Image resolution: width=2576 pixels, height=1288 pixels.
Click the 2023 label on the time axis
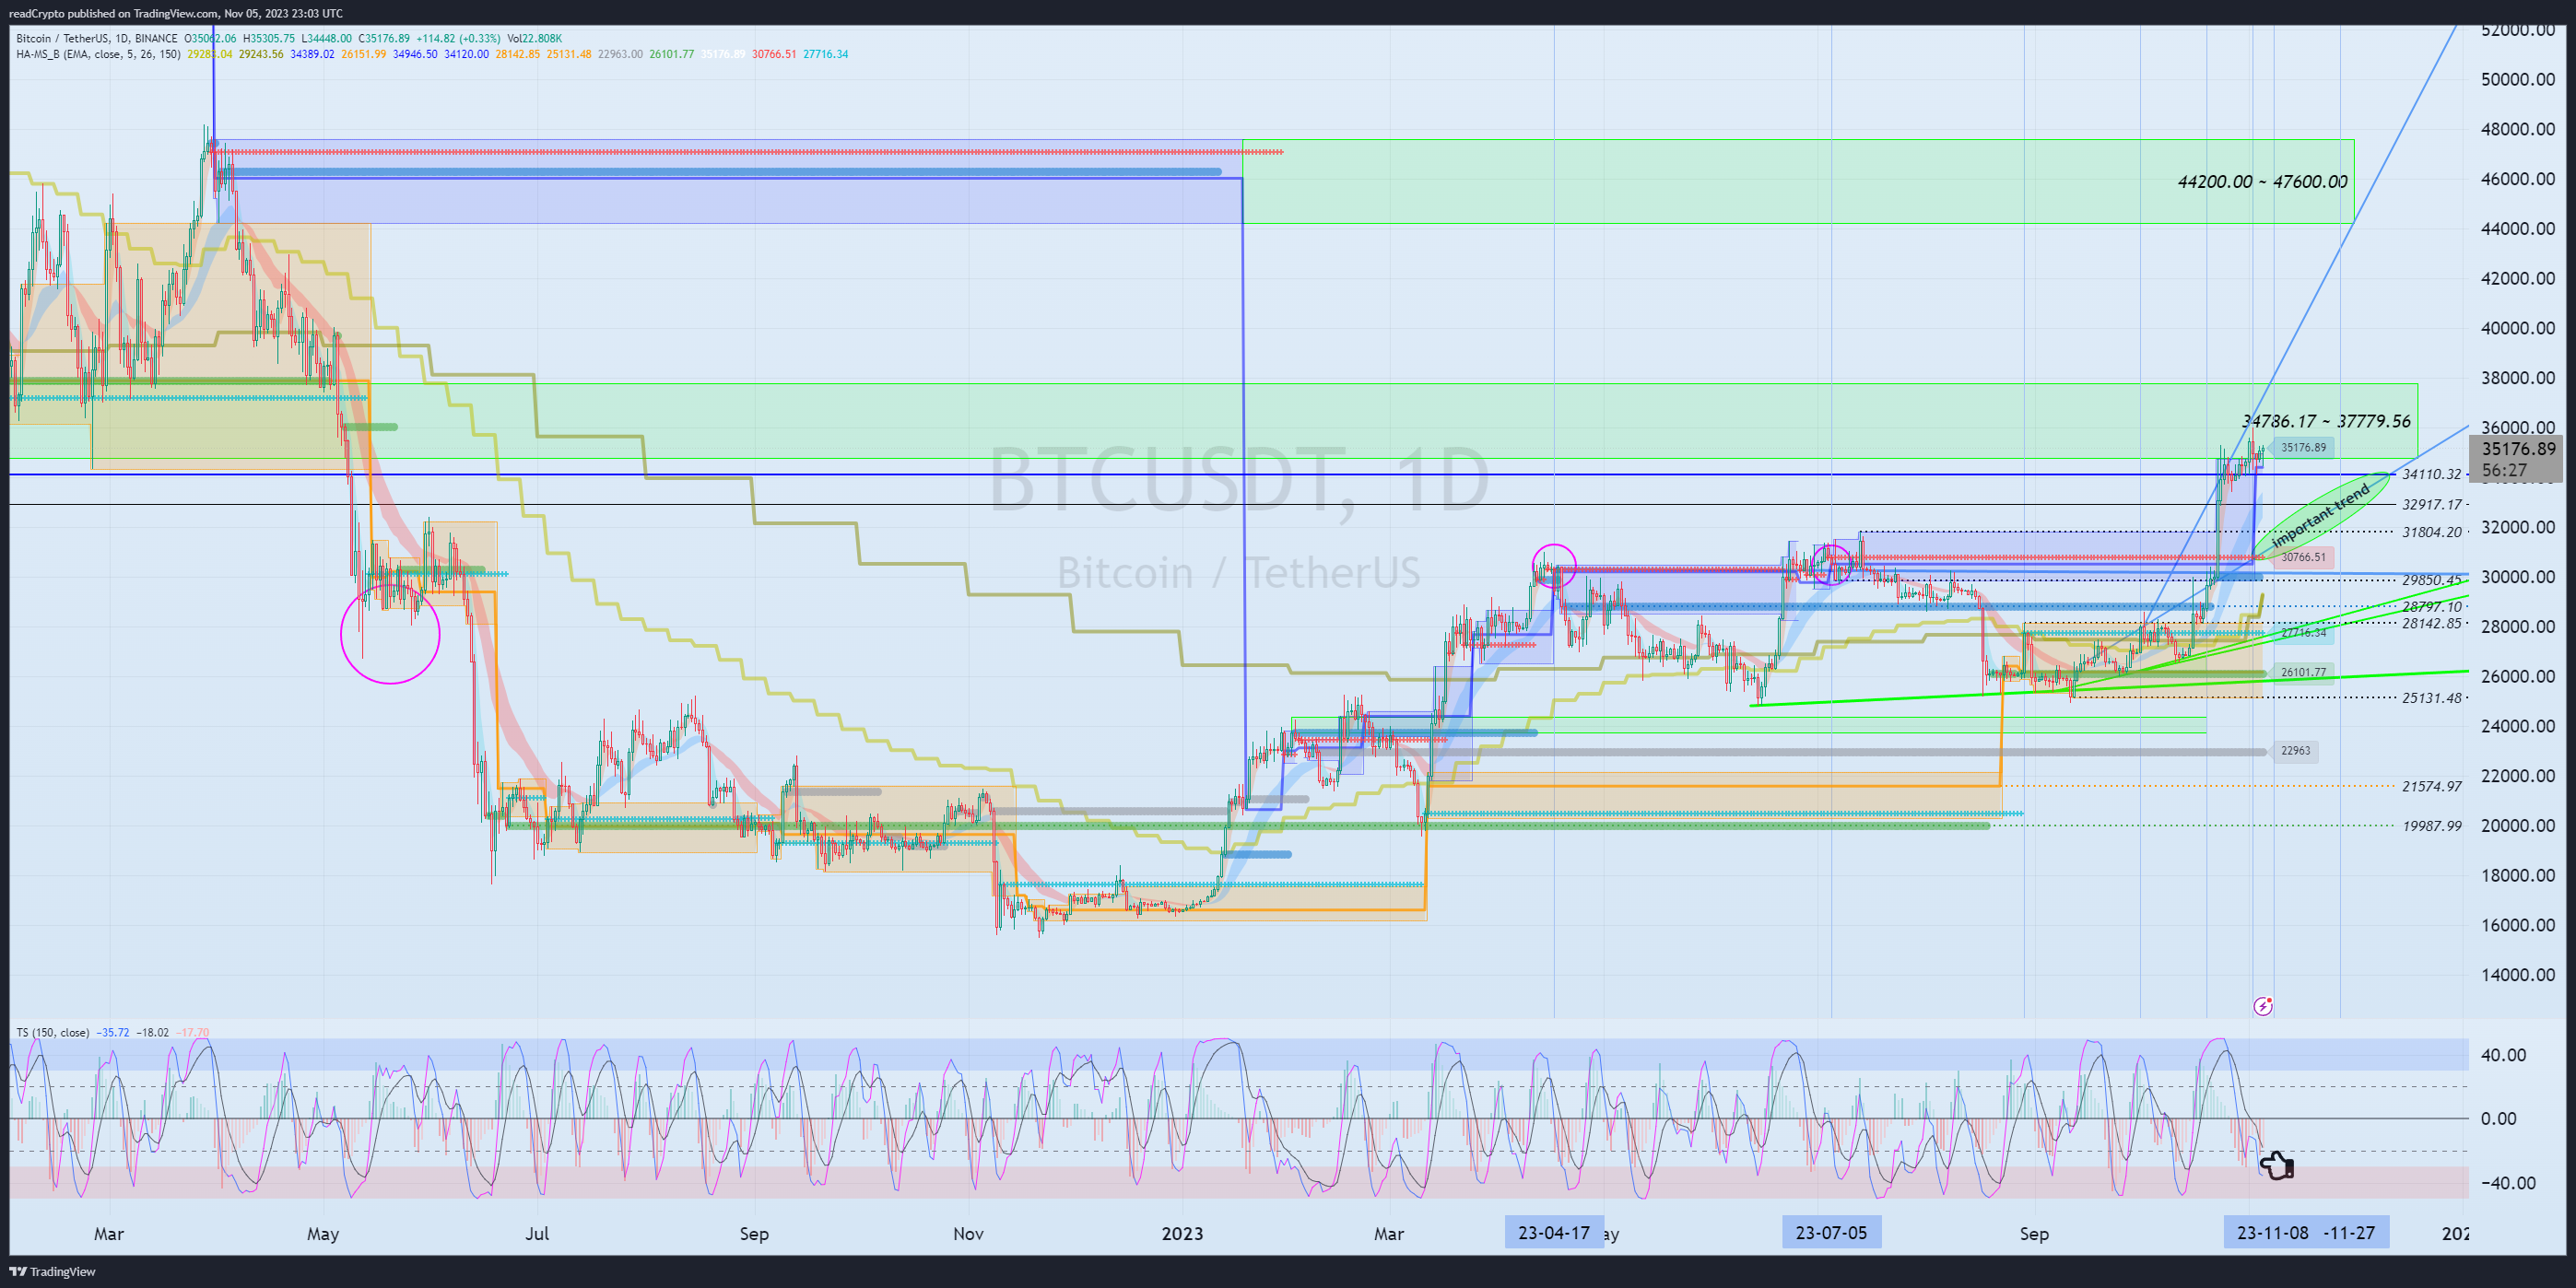pyautogui.click(x=1182, y=1234)
